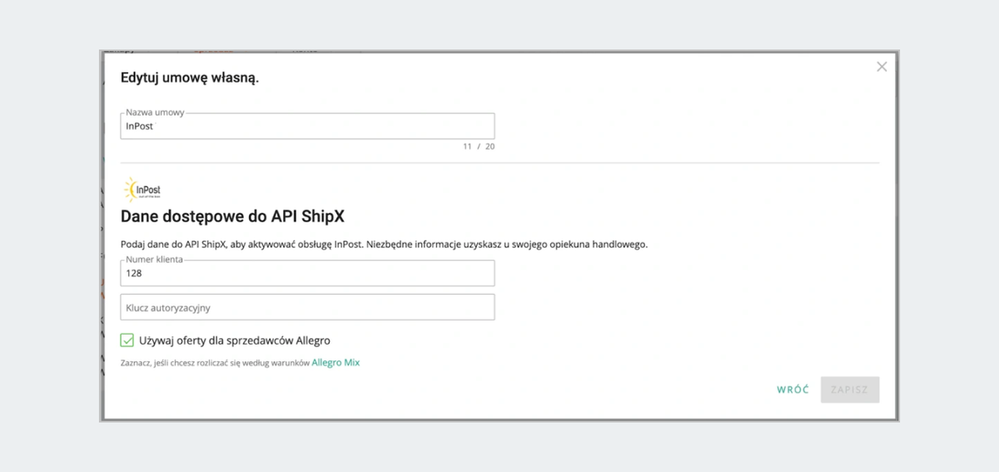This screenshot has width=999, height=472.
Task: Open the 'Allegro Mix' link
Action: tap(335, 363)
